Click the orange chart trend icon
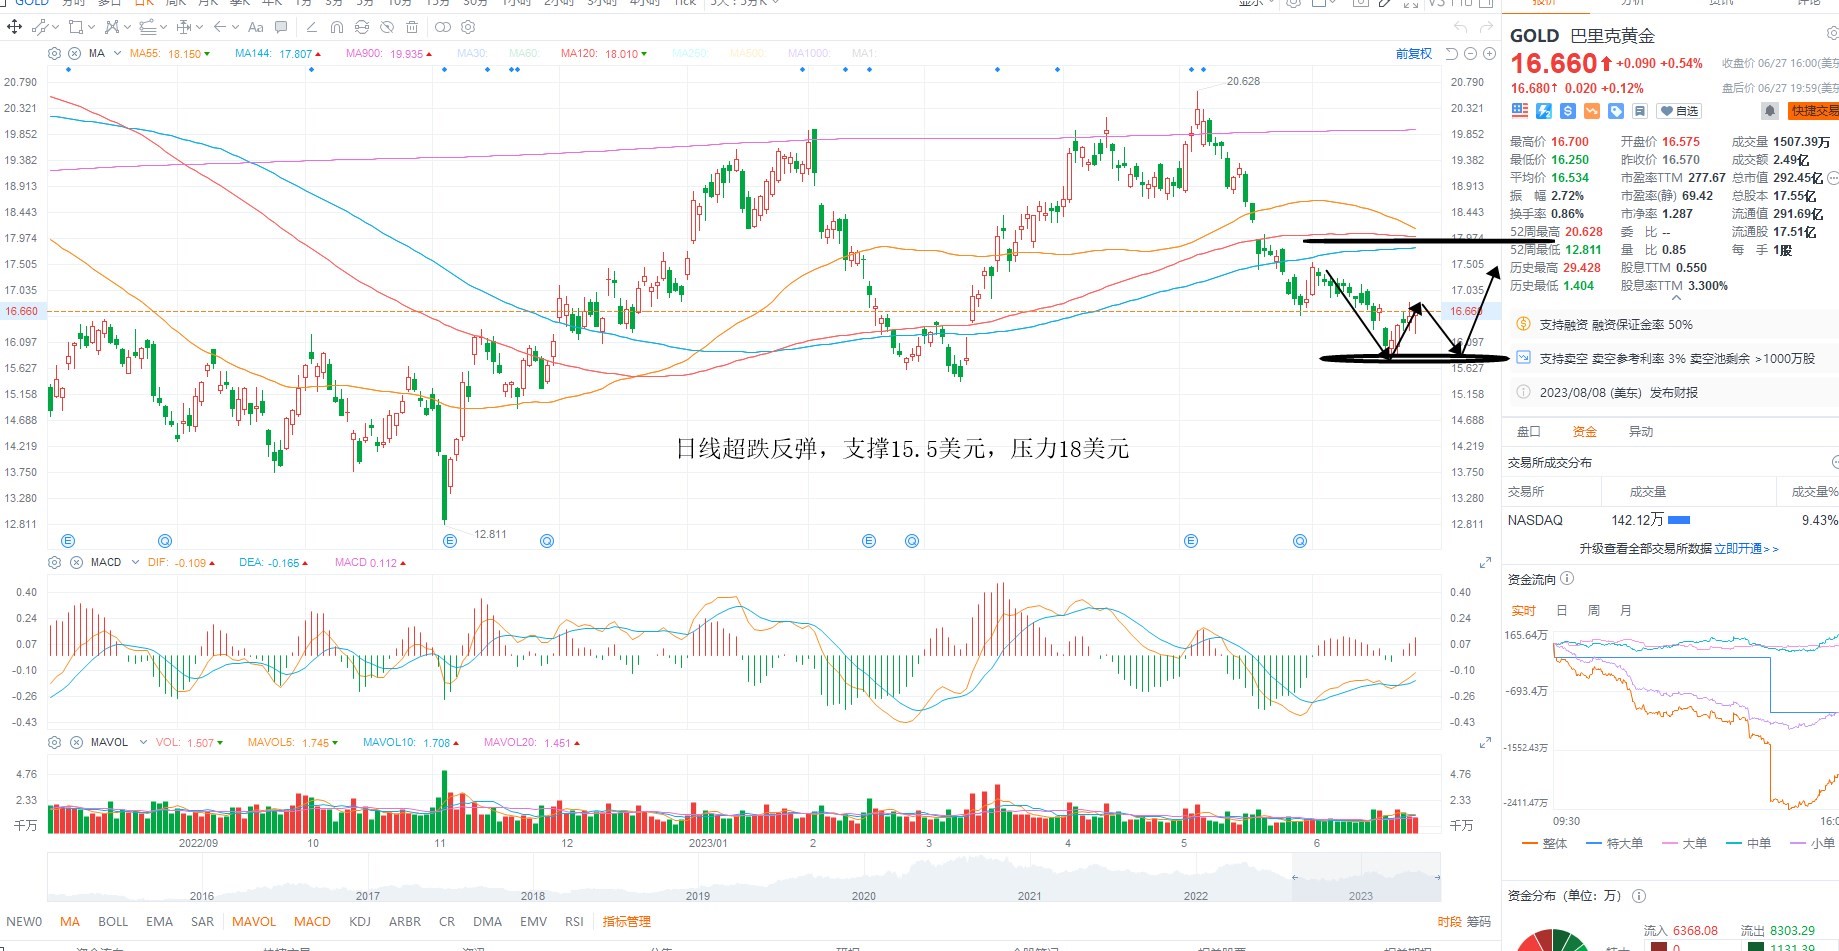The width and height of the screenshot is (1839, 951). [x=1592, y=111]
